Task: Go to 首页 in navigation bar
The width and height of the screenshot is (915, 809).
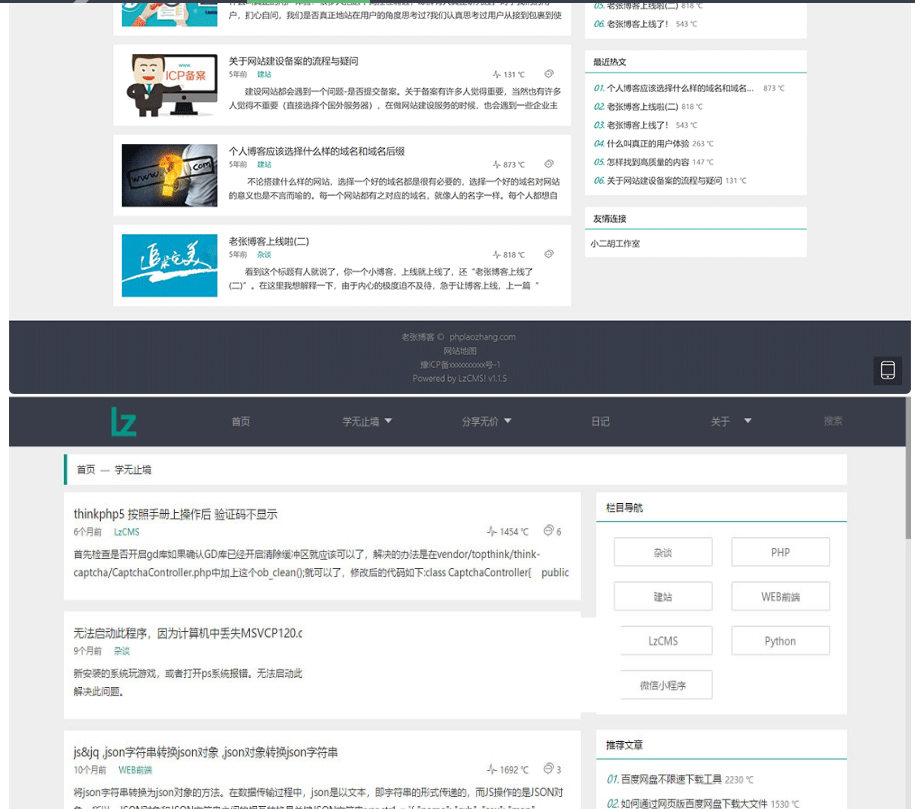Action: tap(241, 422)
